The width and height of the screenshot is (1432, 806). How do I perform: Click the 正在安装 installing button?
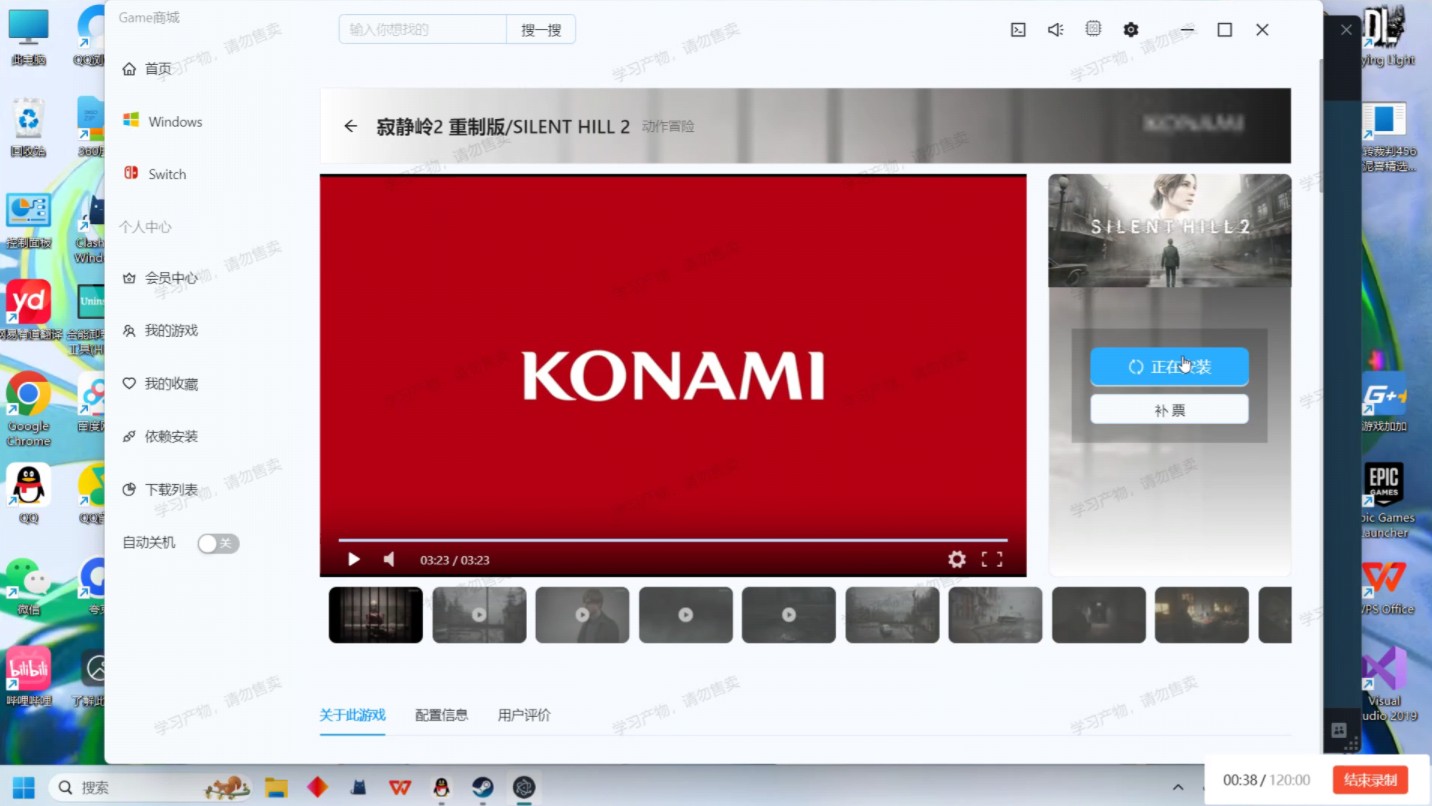coord(1169,367)
